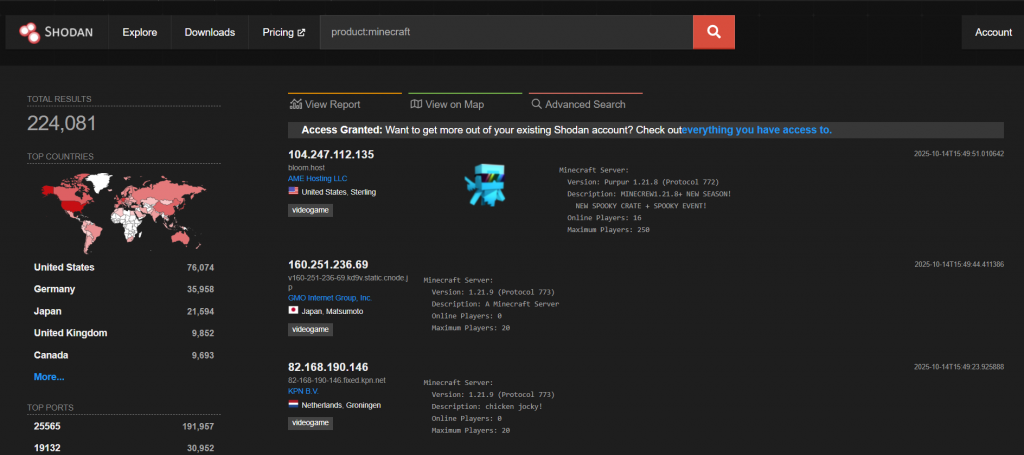Screen dimensions: 1024x455
Task: Click the timestamp 2025-10-14T15:49:23.925888
Action: click(x=959, y=367)
